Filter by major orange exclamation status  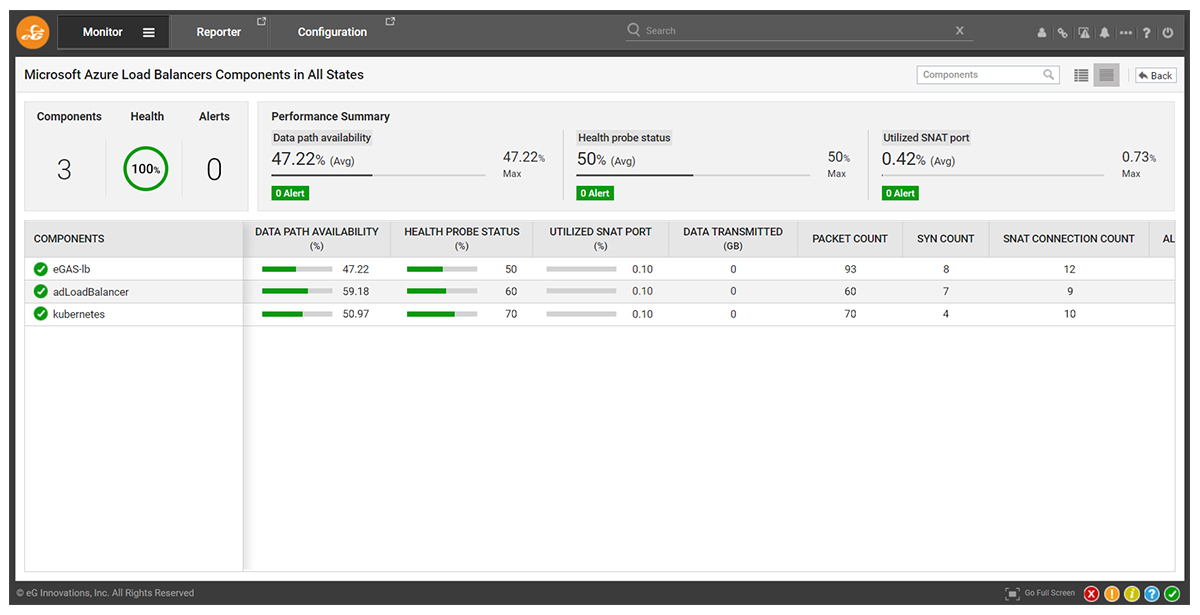(1111, 594)
